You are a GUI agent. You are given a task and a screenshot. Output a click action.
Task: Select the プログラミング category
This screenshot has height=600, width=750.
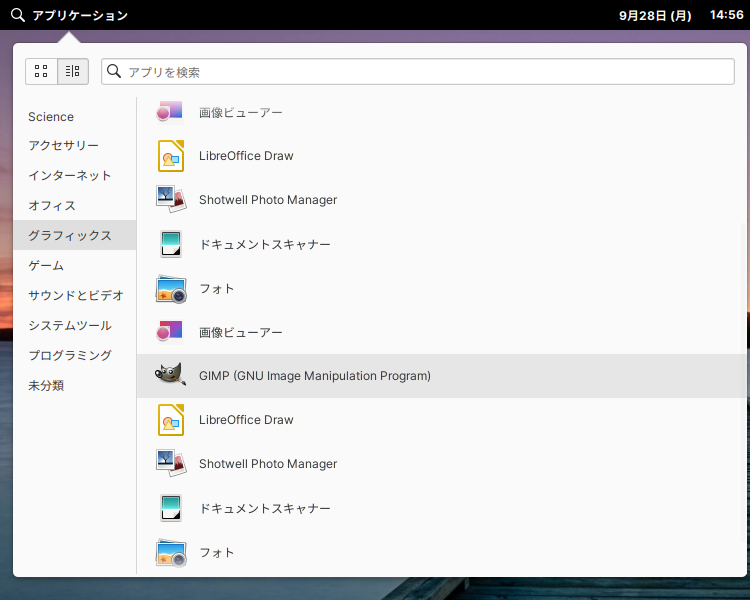[75, 356]
